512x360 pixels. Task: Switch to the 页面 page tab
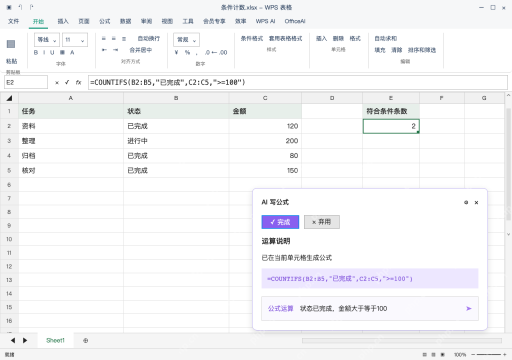(x=84, y=21)
